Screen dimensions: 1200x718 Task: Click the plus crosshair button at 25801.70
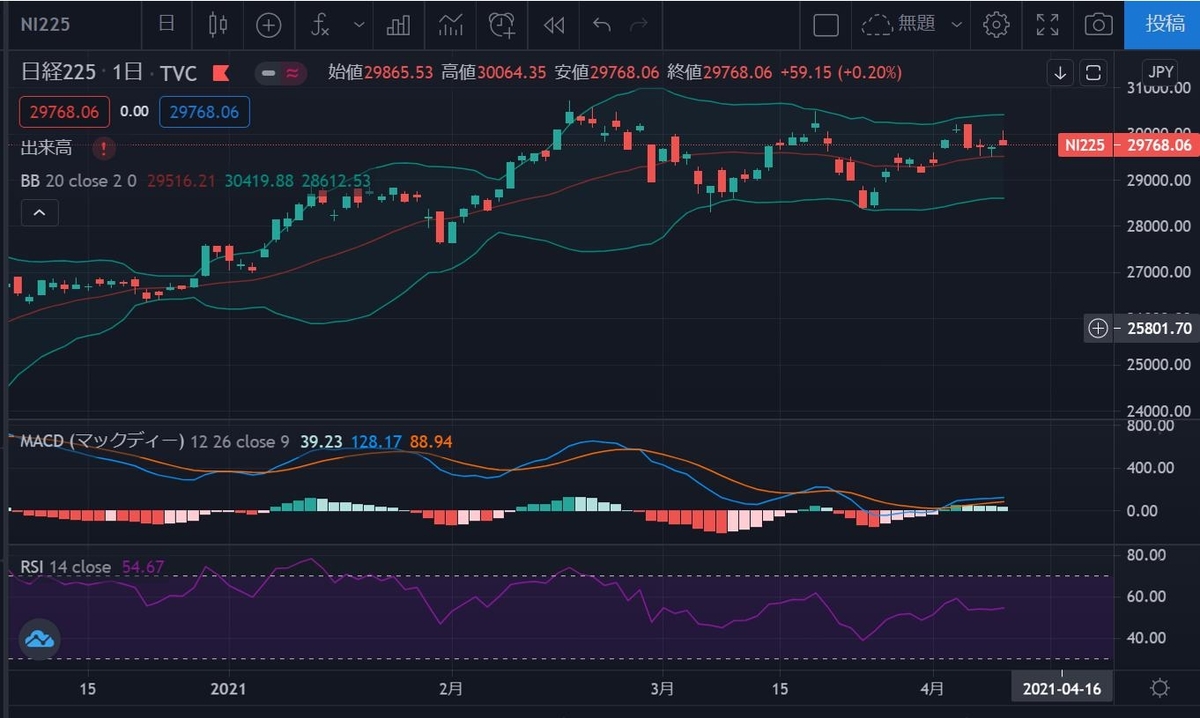(1098, 328)
